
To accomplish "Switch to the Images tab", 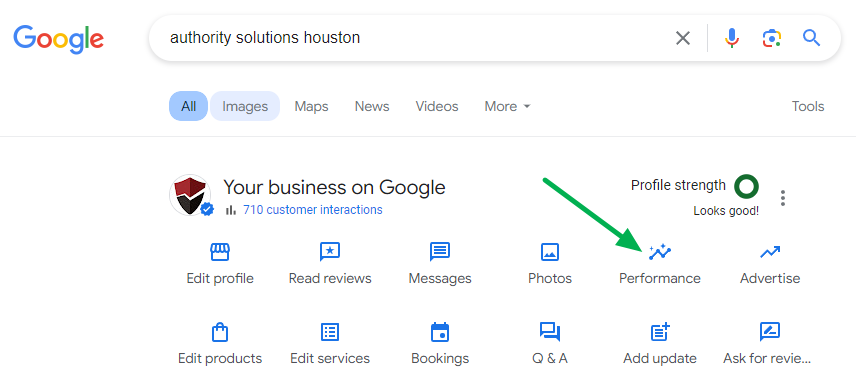I will click(245, 106).
